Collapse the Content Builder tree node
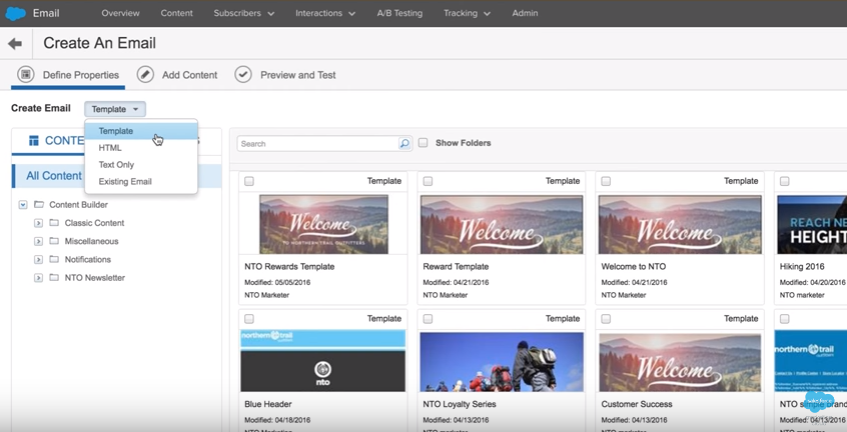The height and width of the screenshot is (432, 847). click(23, 205)
